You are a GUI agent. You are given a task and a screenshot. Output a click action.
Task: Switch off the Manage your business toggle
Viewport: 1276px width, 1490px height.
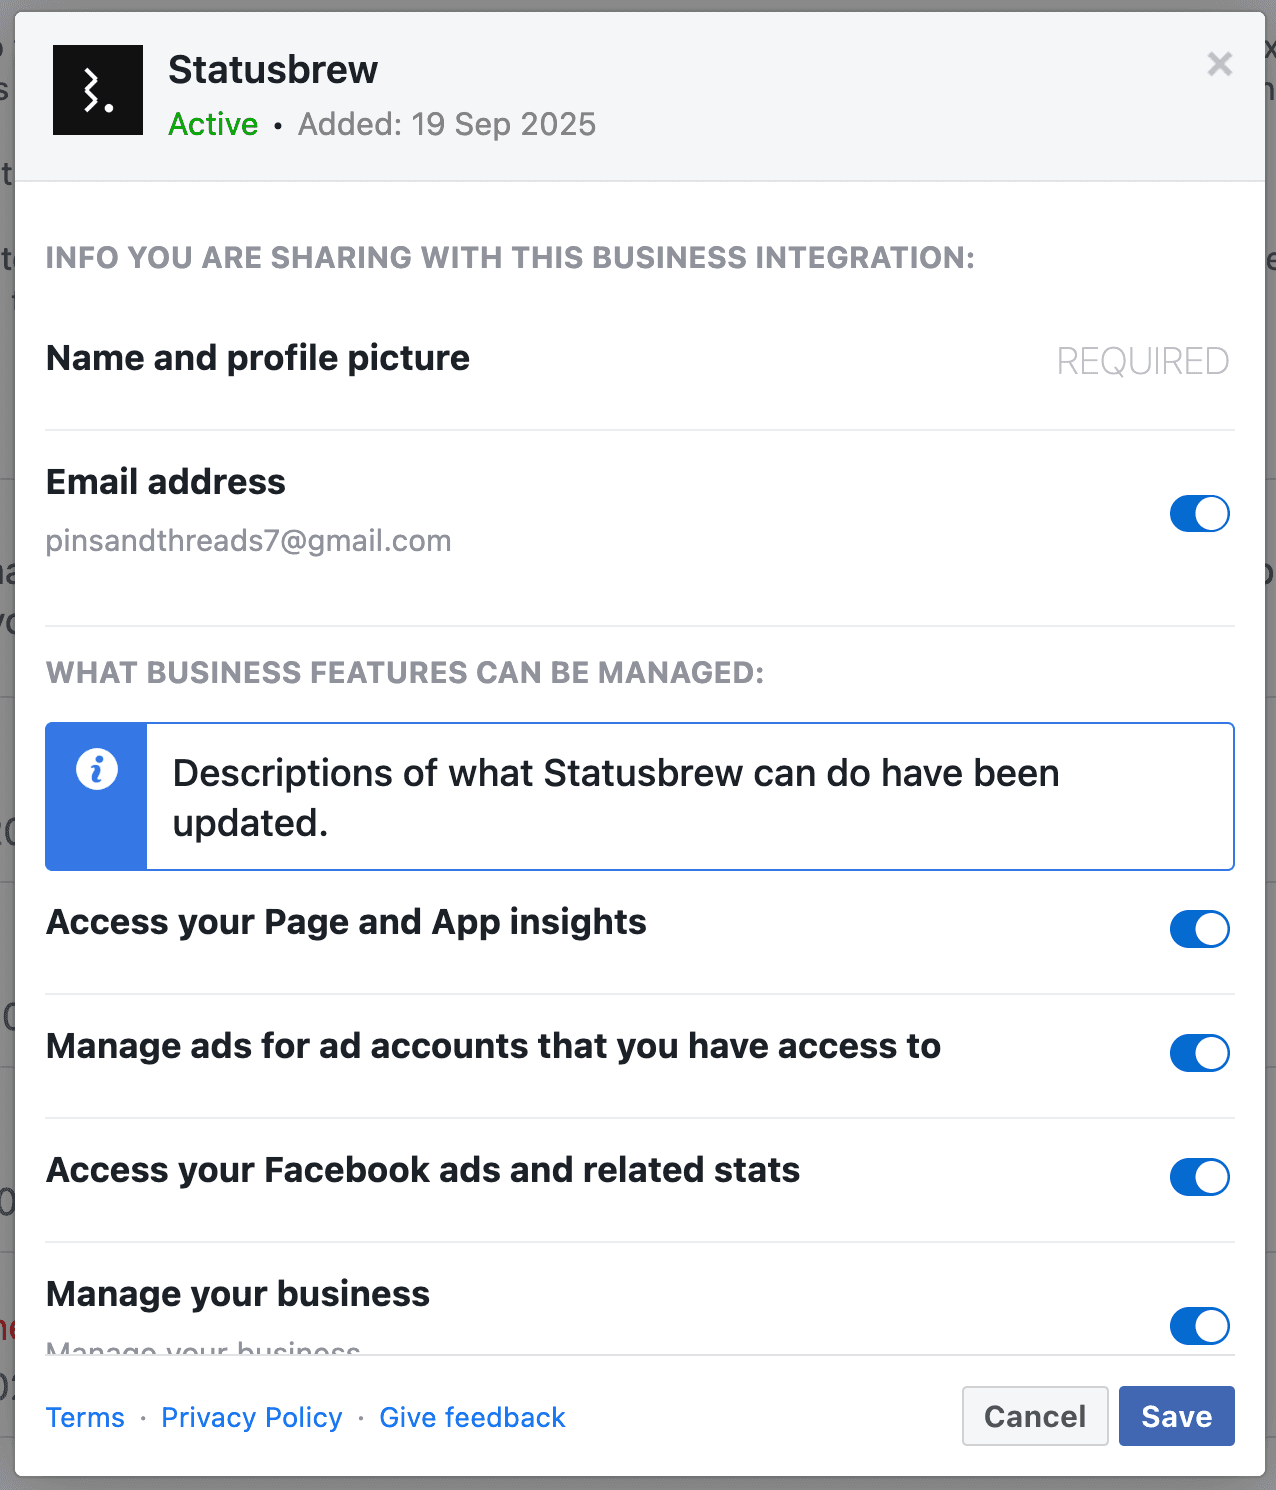1199,1326
